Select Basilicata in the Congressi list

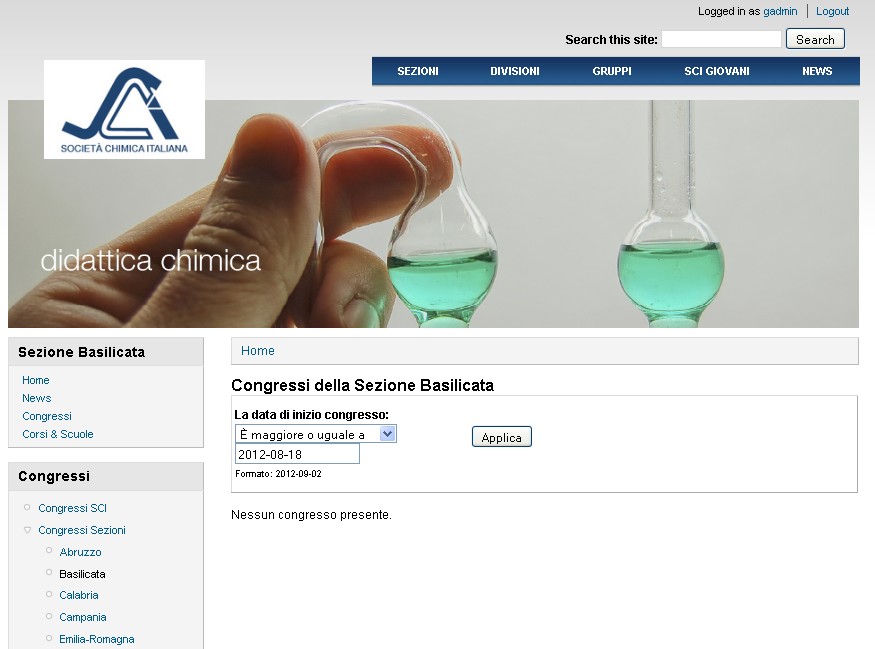pos(82,574)
